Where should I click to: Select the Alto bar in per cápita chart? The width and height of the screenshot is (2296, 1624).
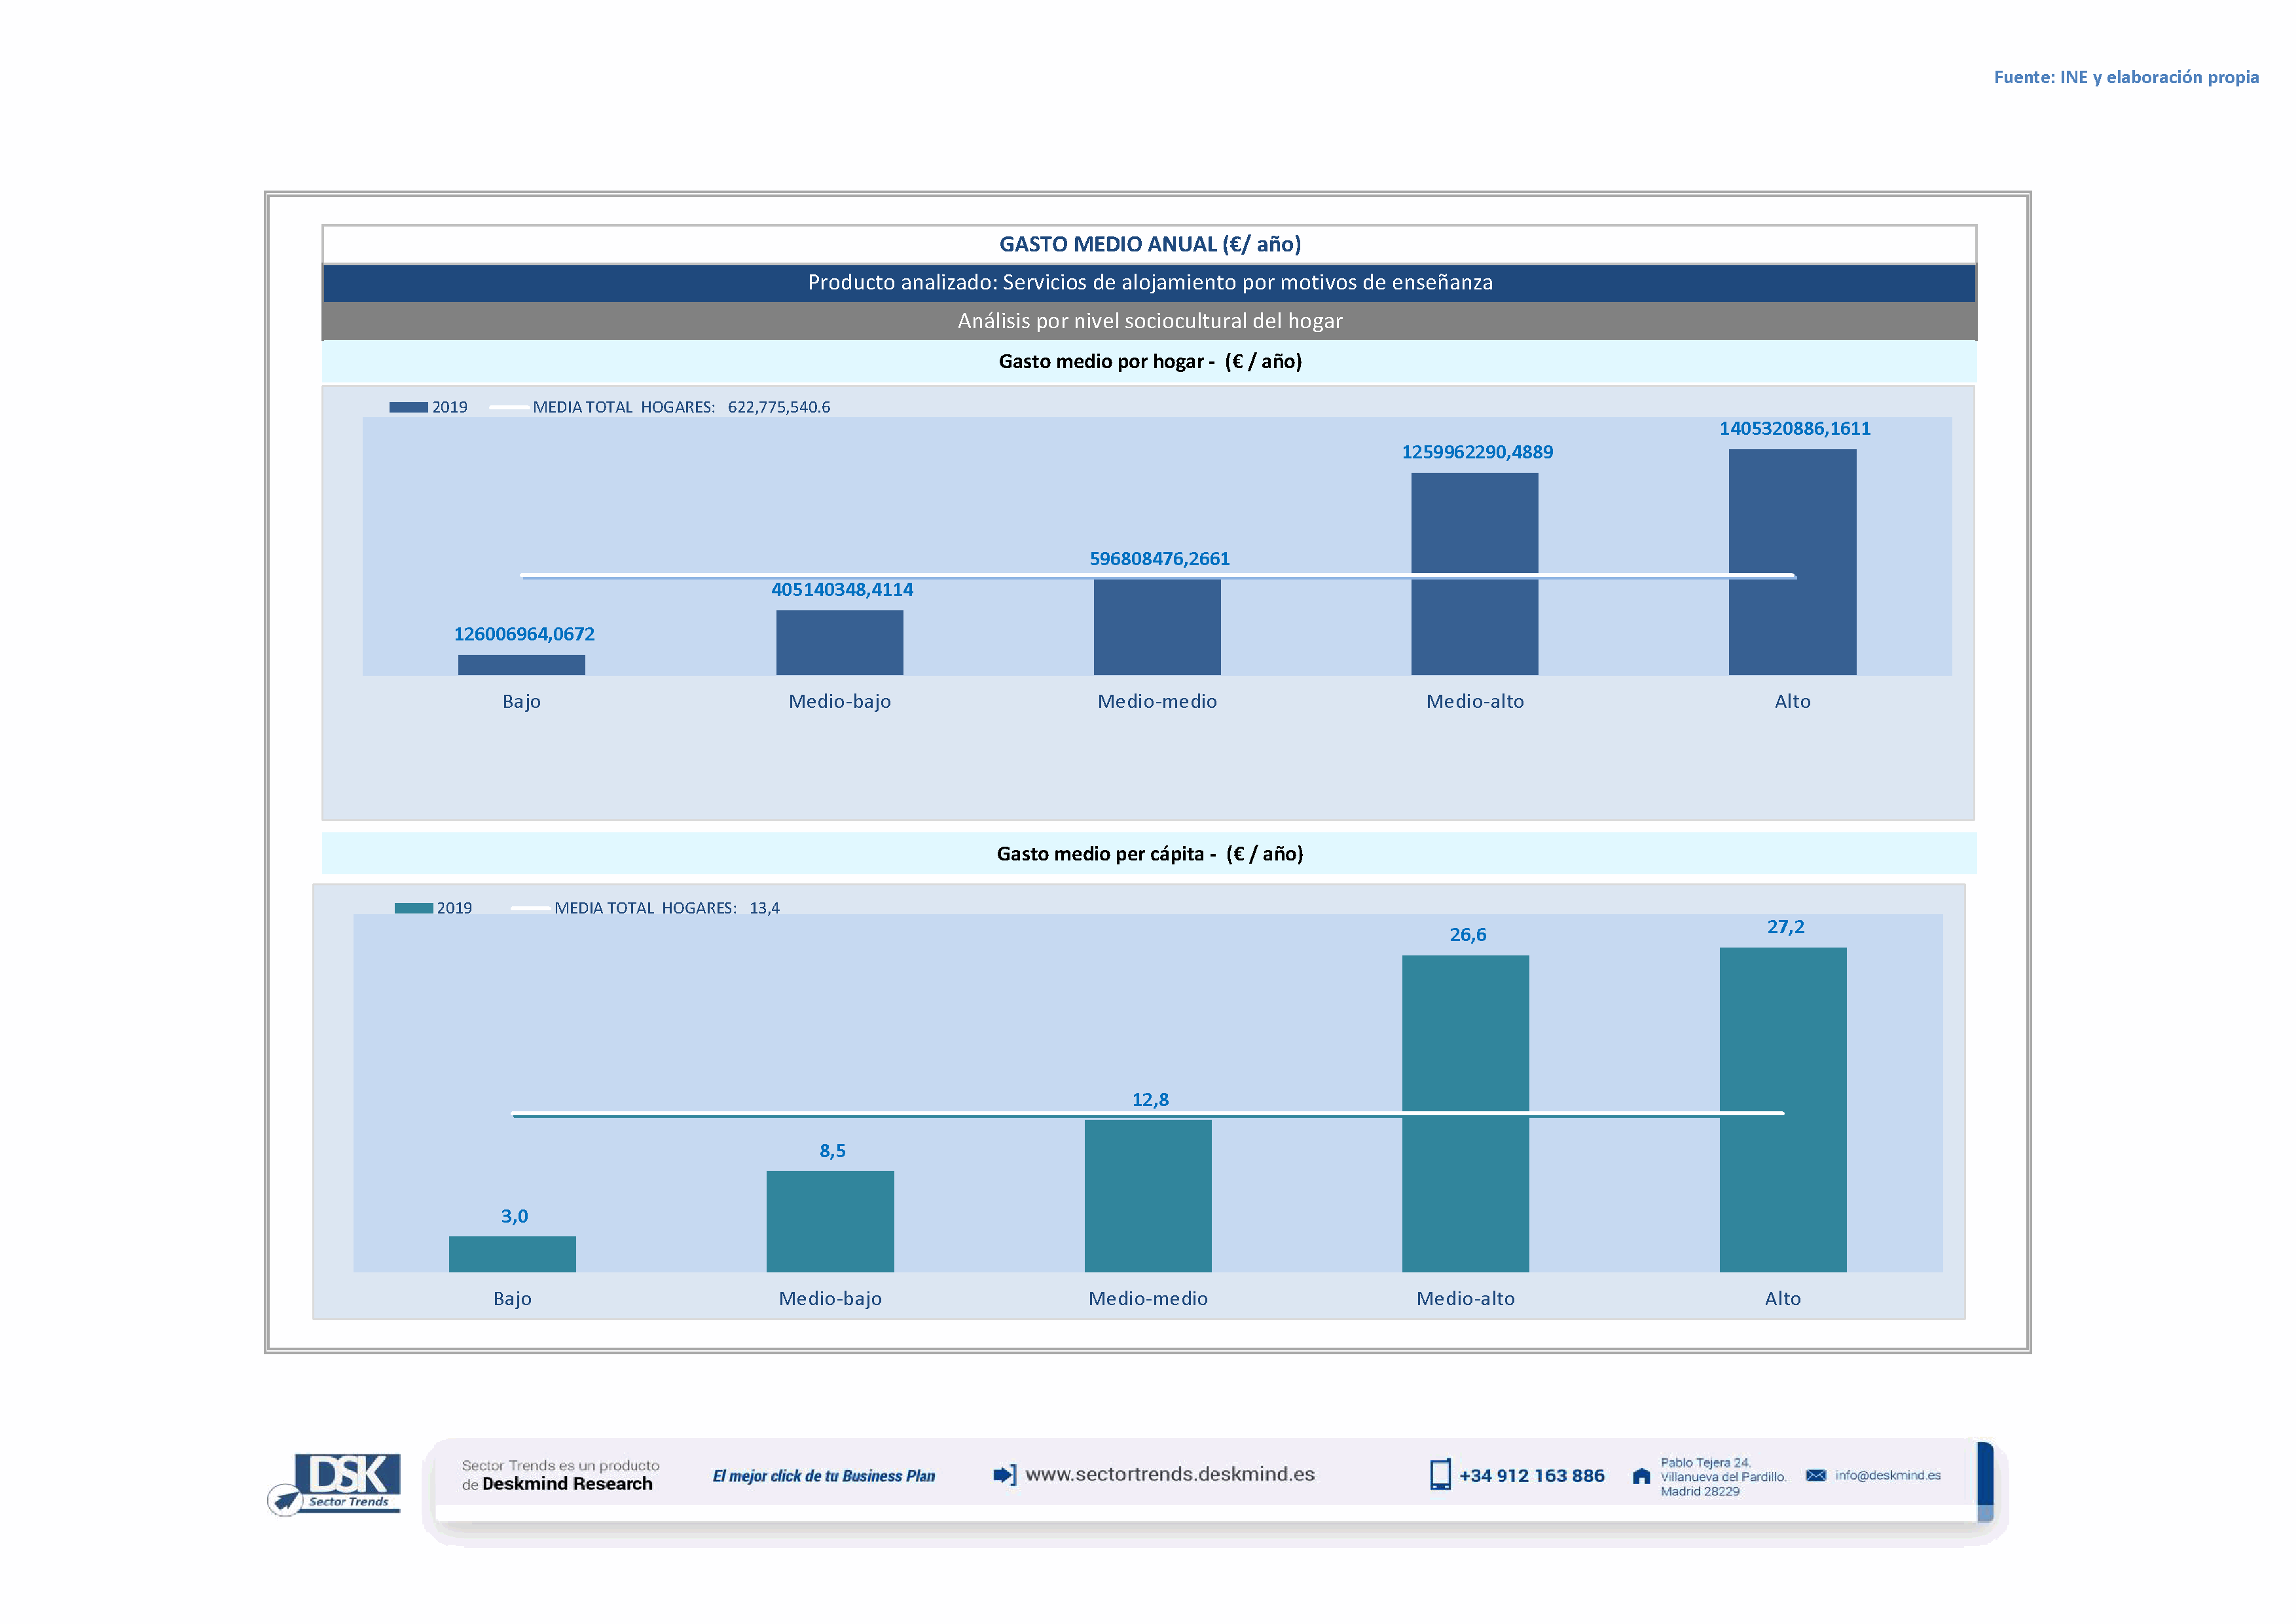point(1782,1109)
